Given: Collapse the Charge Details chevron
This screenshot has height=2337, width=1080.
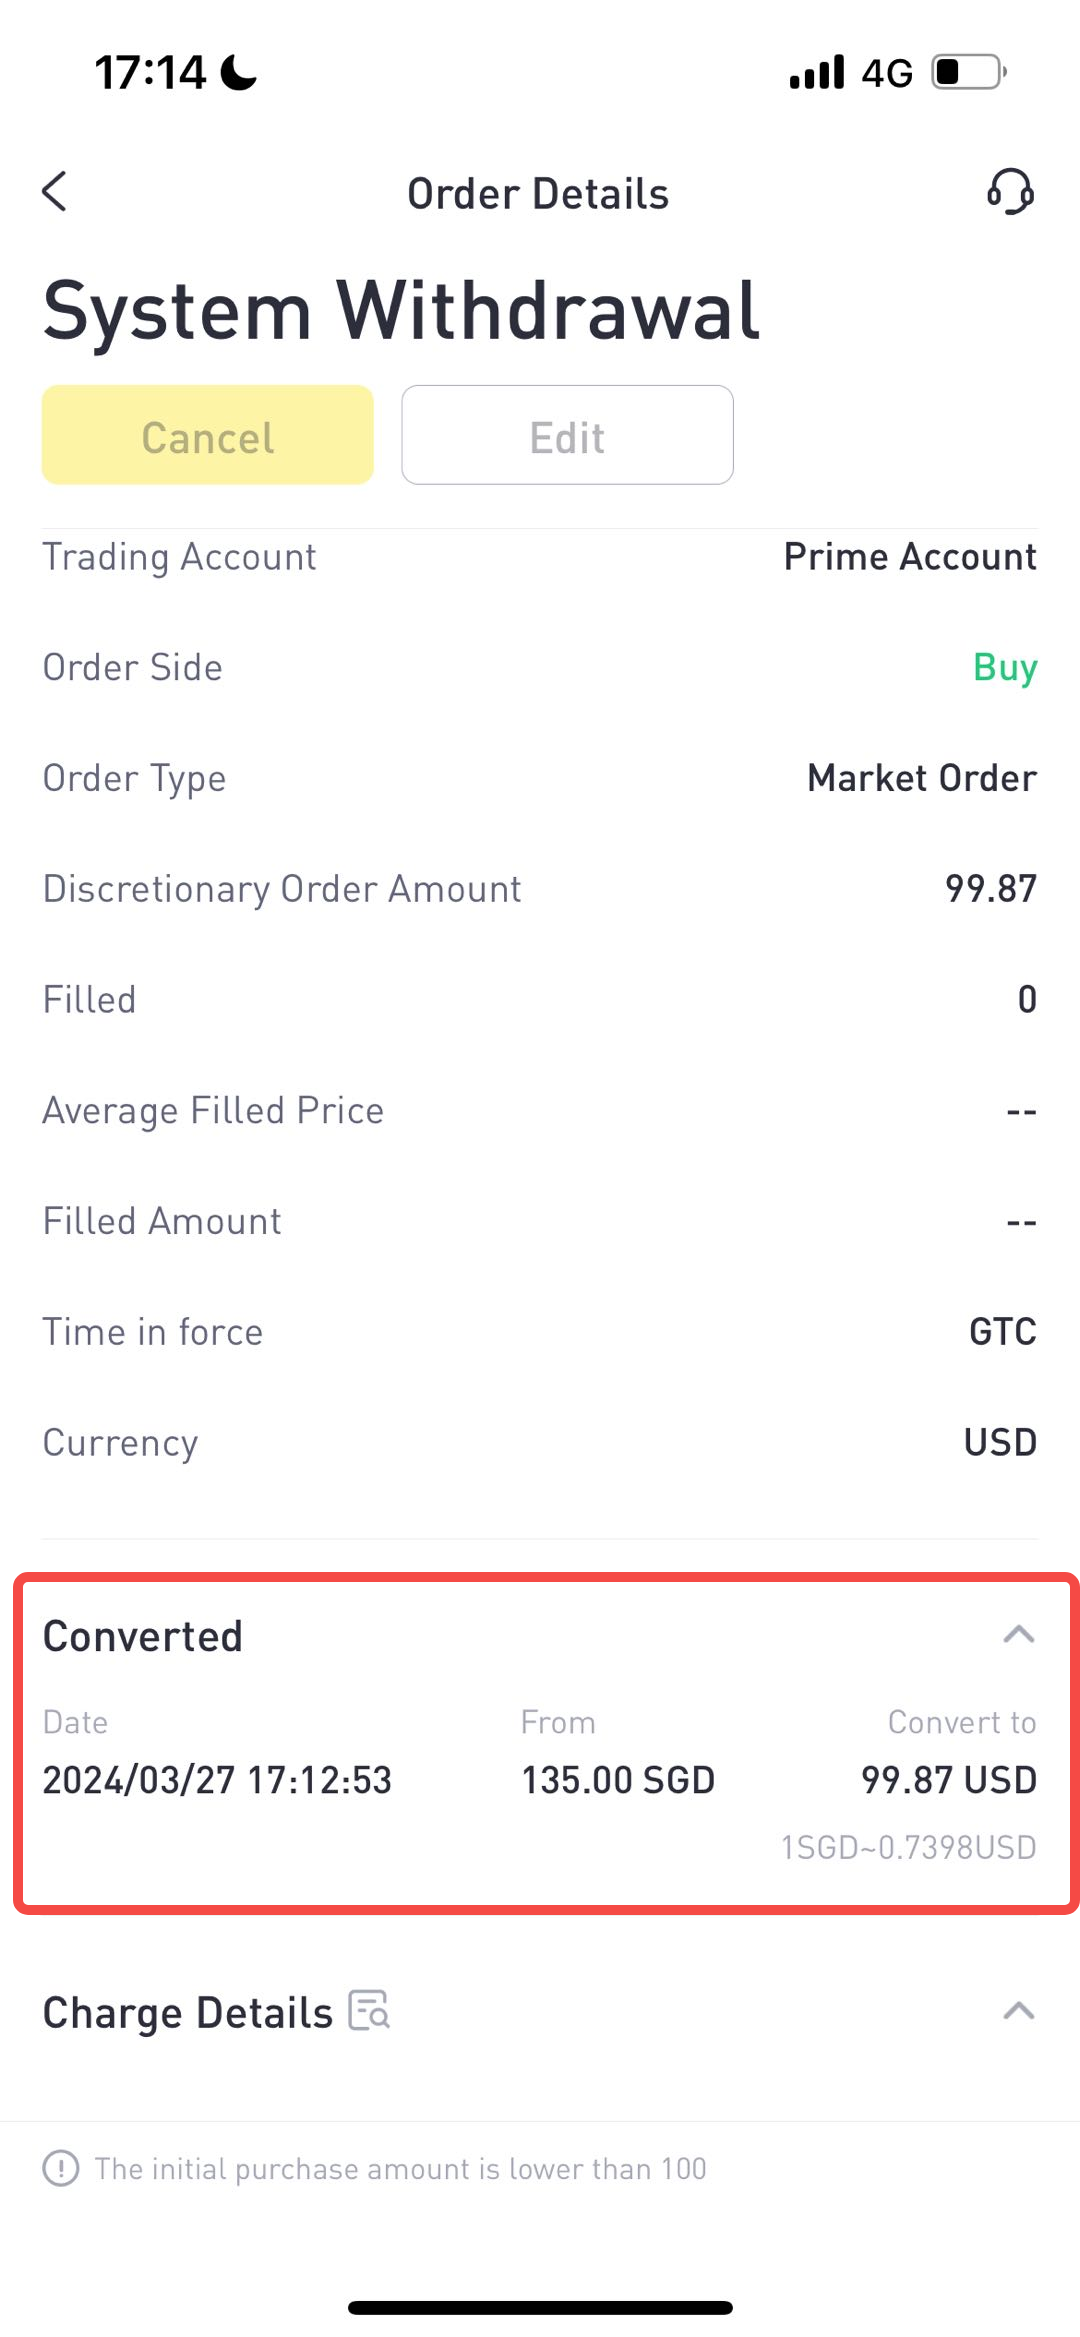Looking at the screenshot, I should click(1018, 2011).
